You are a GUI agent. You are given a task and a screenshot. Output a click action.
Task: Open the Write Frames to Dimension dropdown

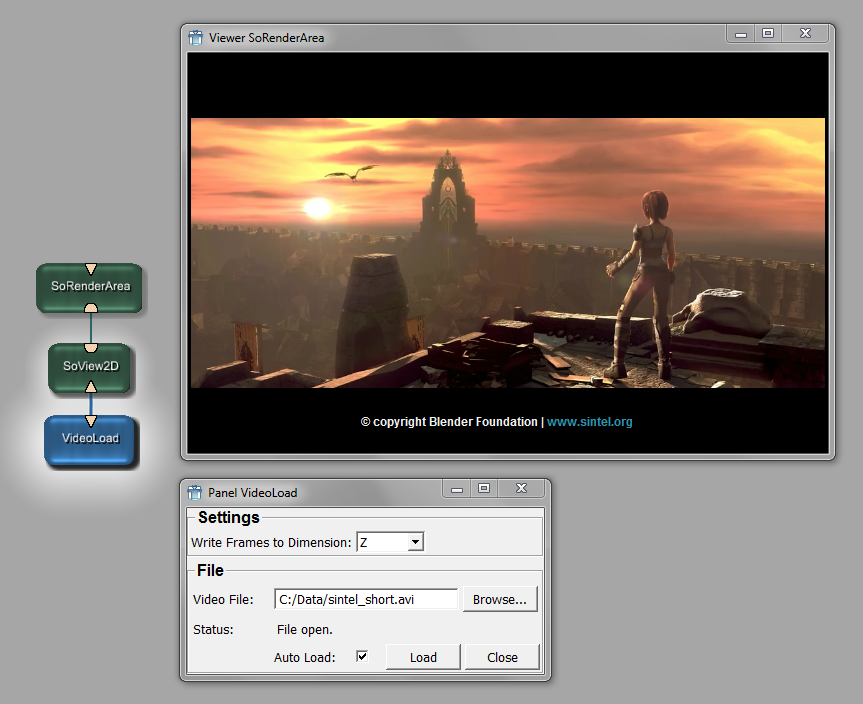390,542
